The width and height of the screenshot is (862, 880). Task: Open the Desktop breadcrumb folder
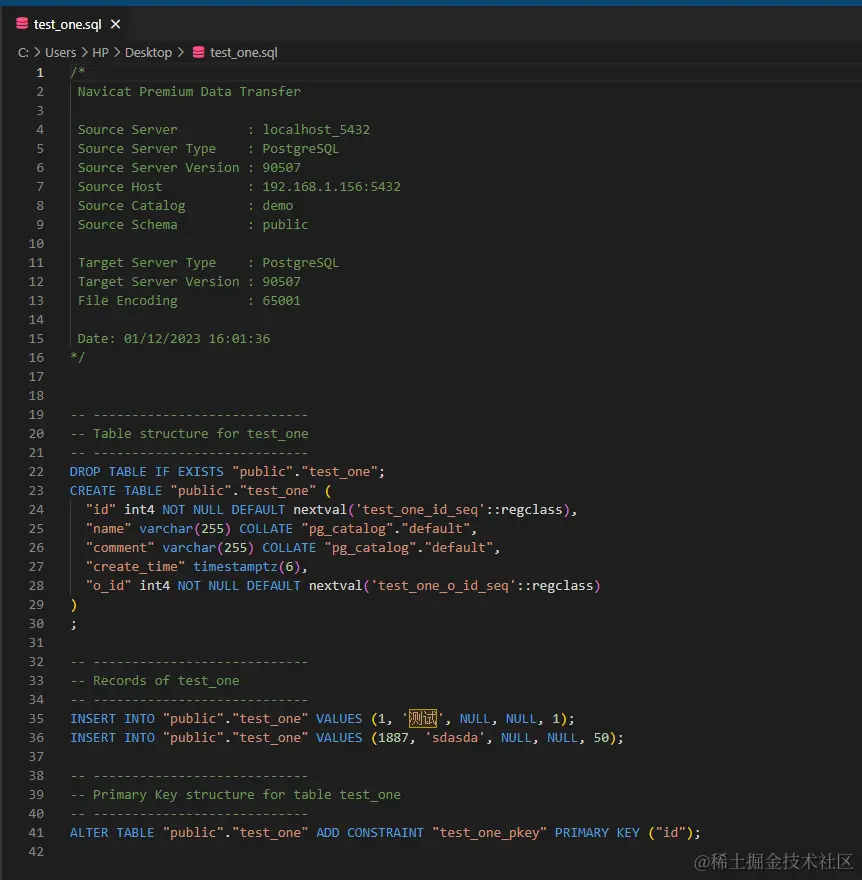point(148,53)
